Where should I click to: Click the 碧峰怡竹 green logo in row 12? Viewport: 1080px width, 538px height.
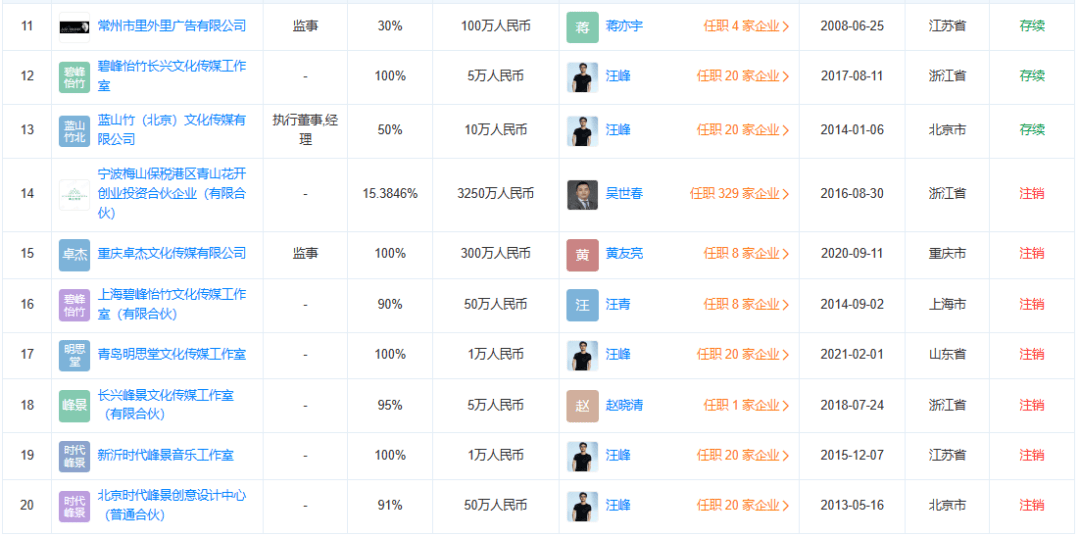point(75,76)
